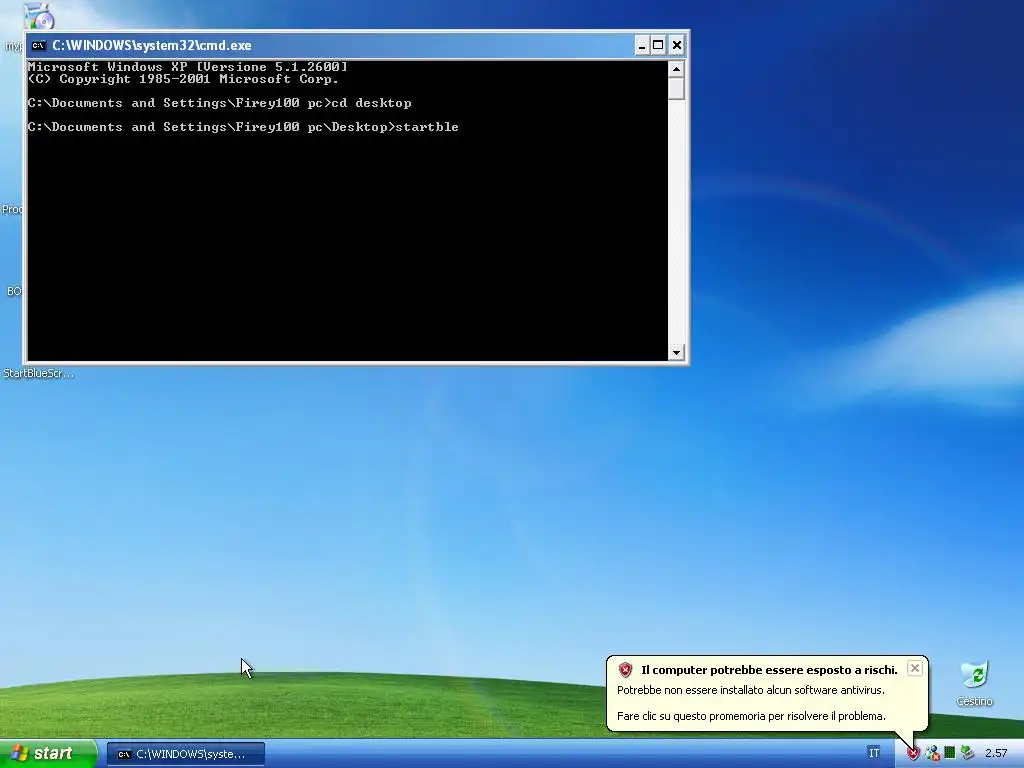The image size is (1024, 768).
Task: Click the 'Fare clic su questo promemoria' text
Action: coord(751,716)
